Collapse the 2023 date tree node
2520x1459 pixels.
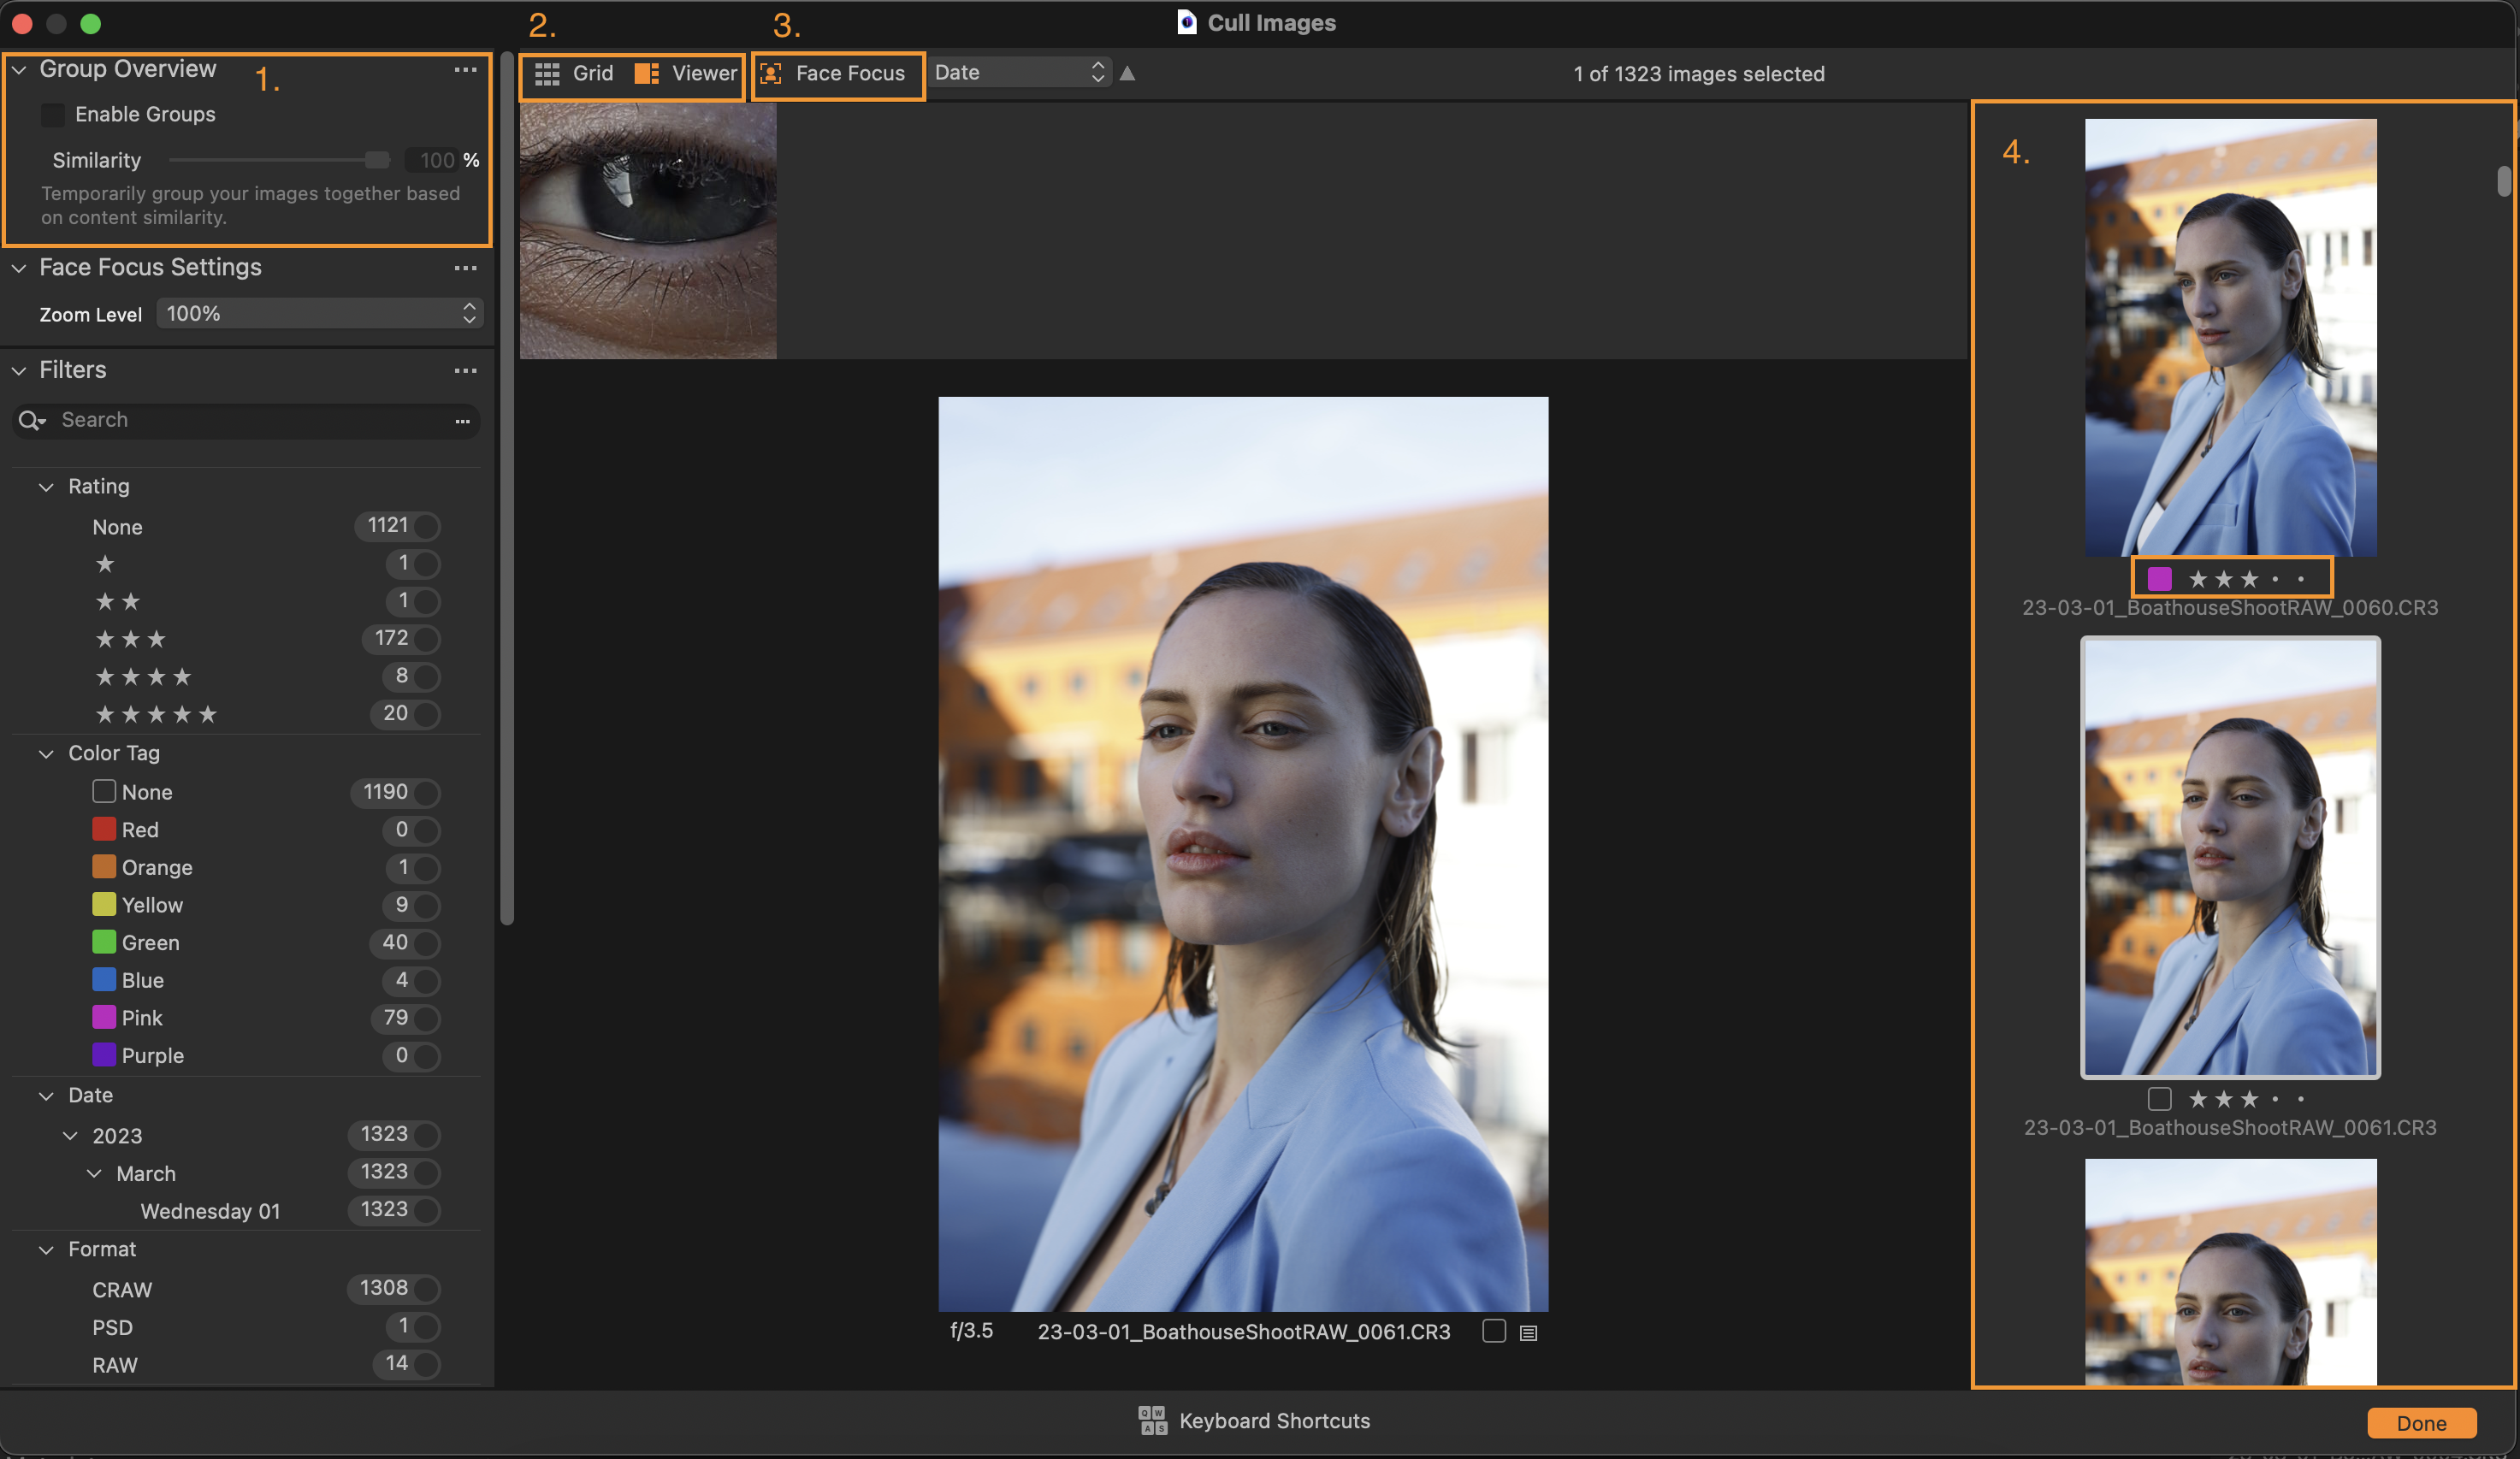tap(70, 1136)
